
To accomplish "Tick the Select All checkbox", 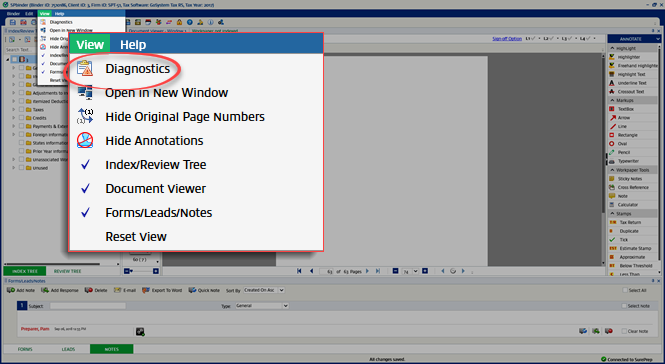I will [x=625, y=290].
